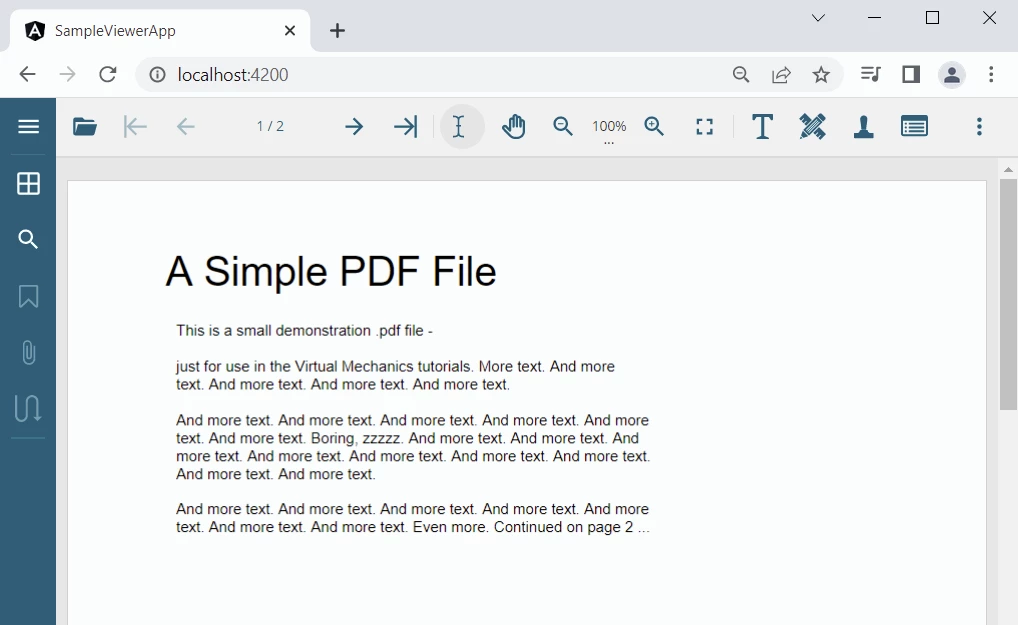Toggle the text selection cursor tool
The width and height of the screenshot is (1018, 625).
click(459, 127)
